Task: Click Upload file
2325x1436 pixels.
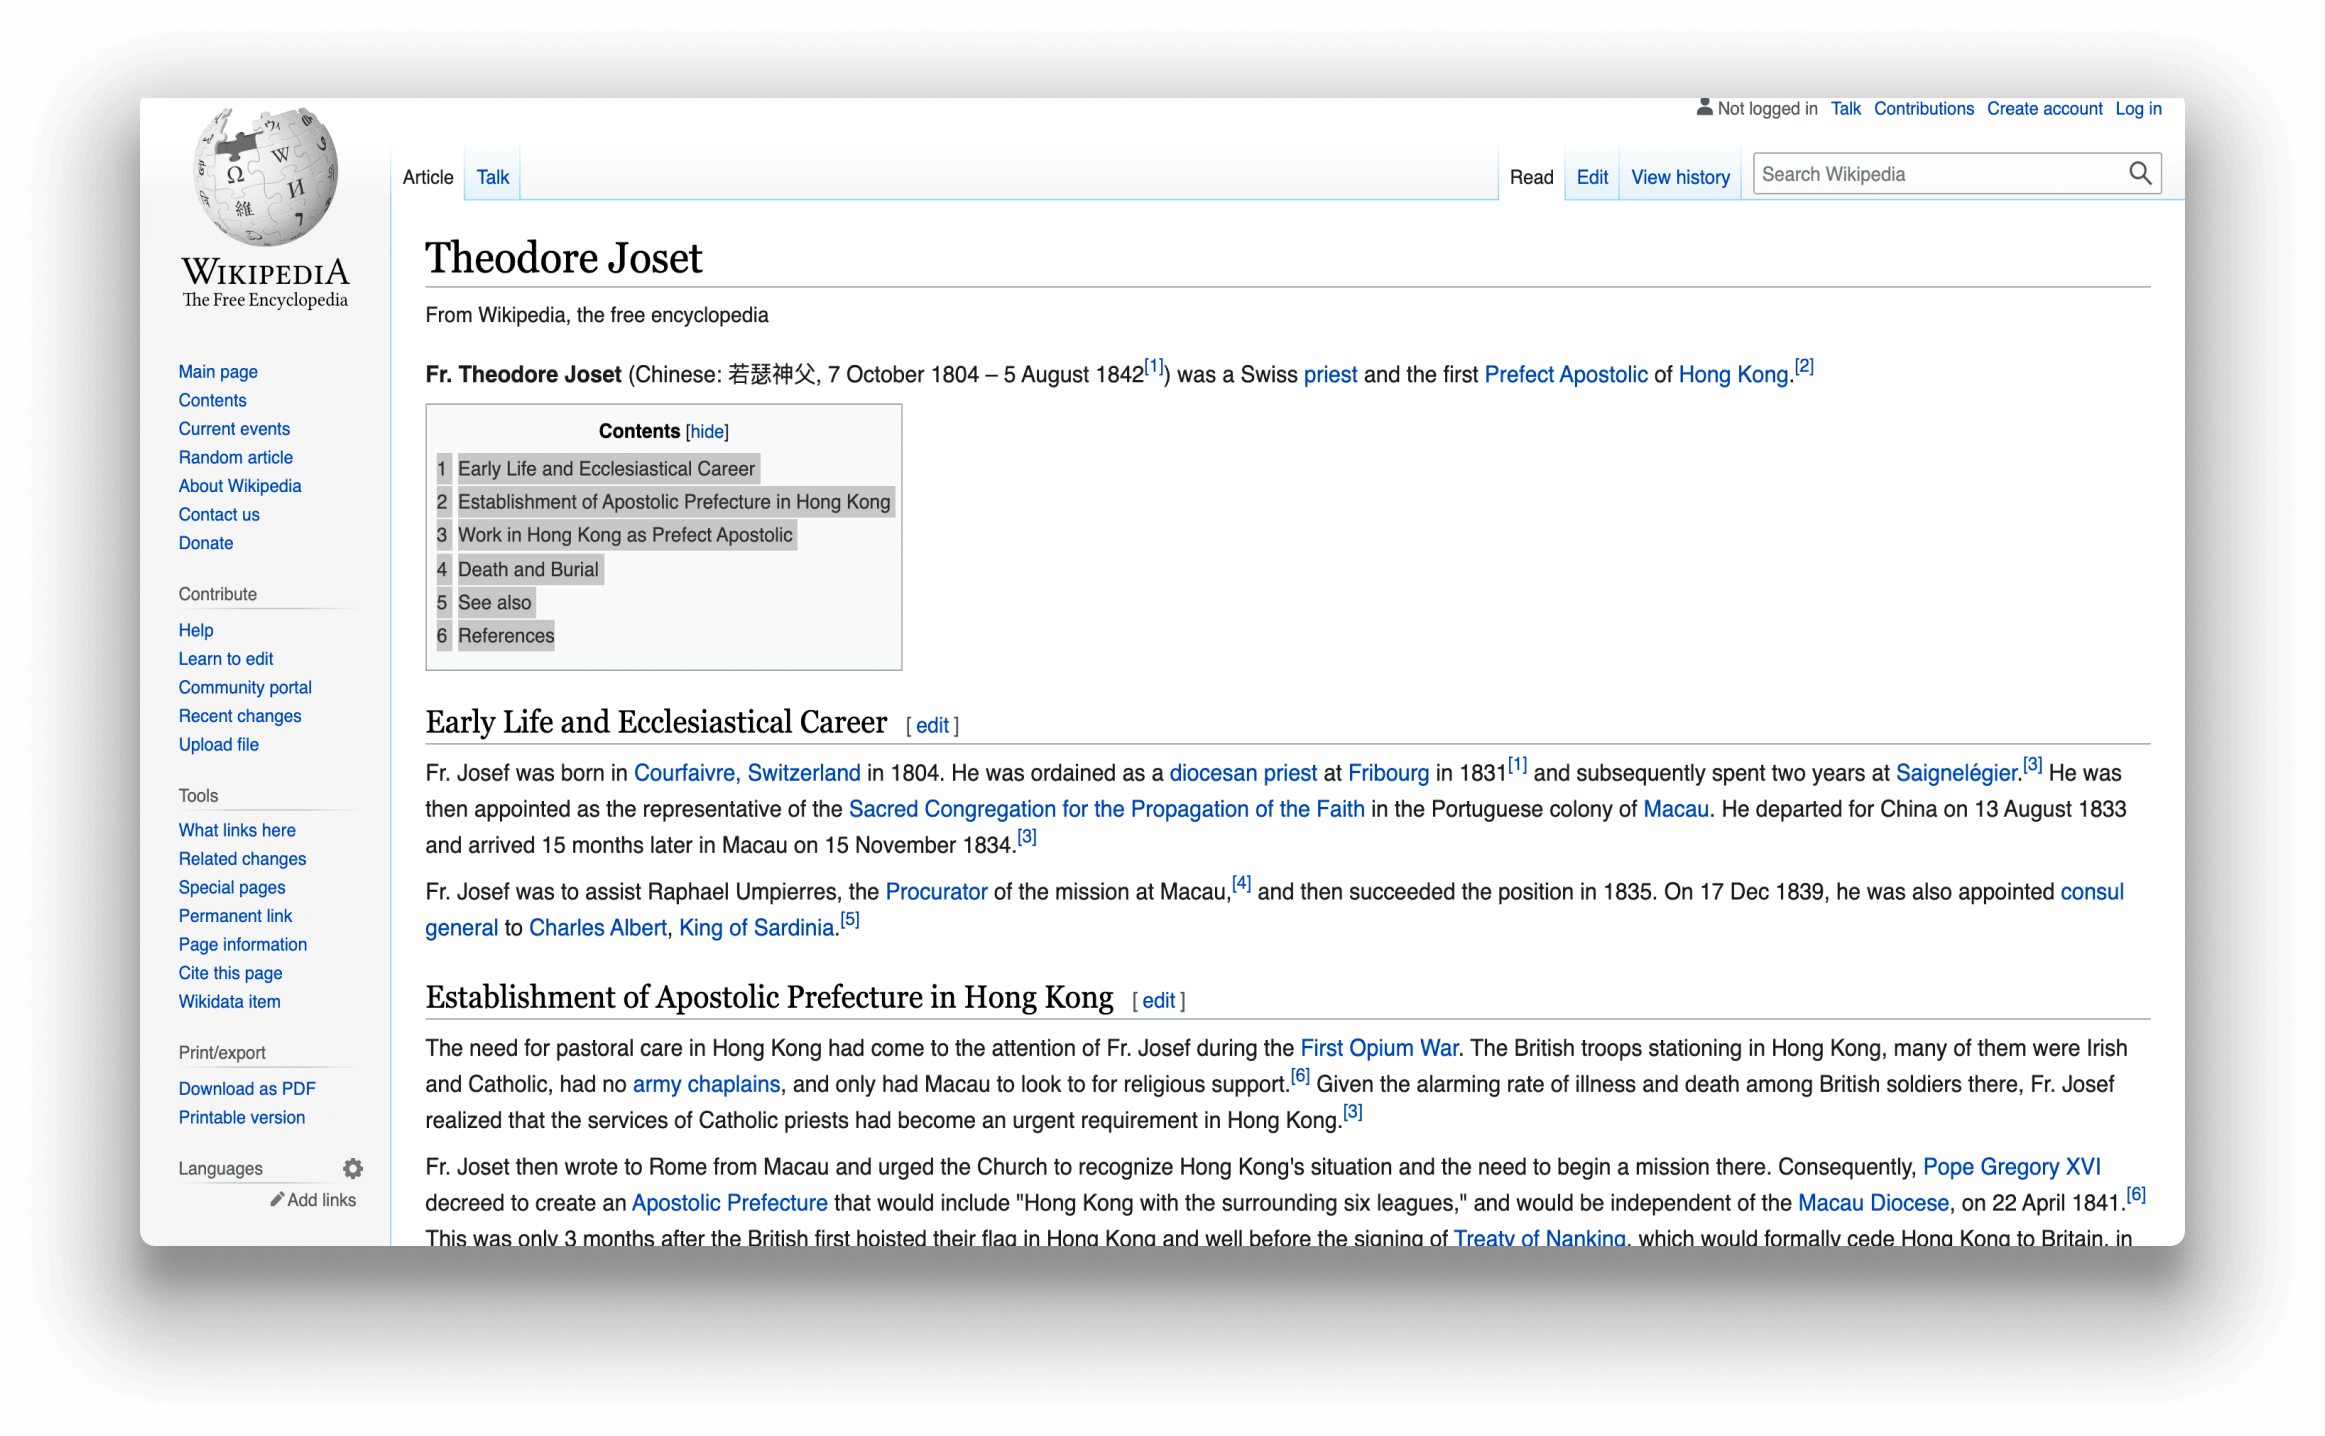Action: click(219, 744)
